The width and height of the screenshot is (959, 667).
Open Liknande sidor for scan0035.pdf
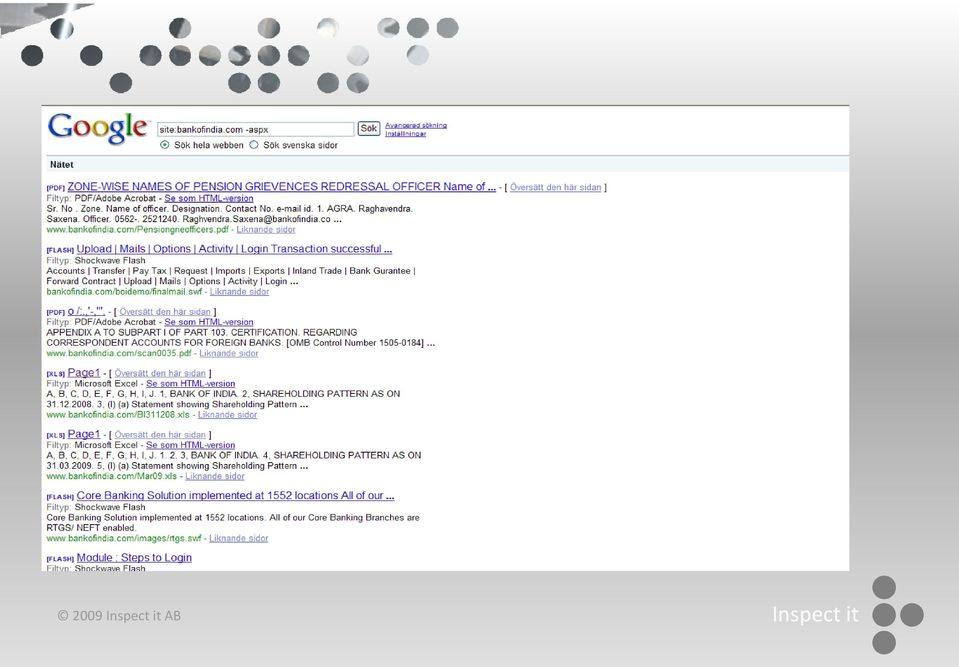(229, 353)
